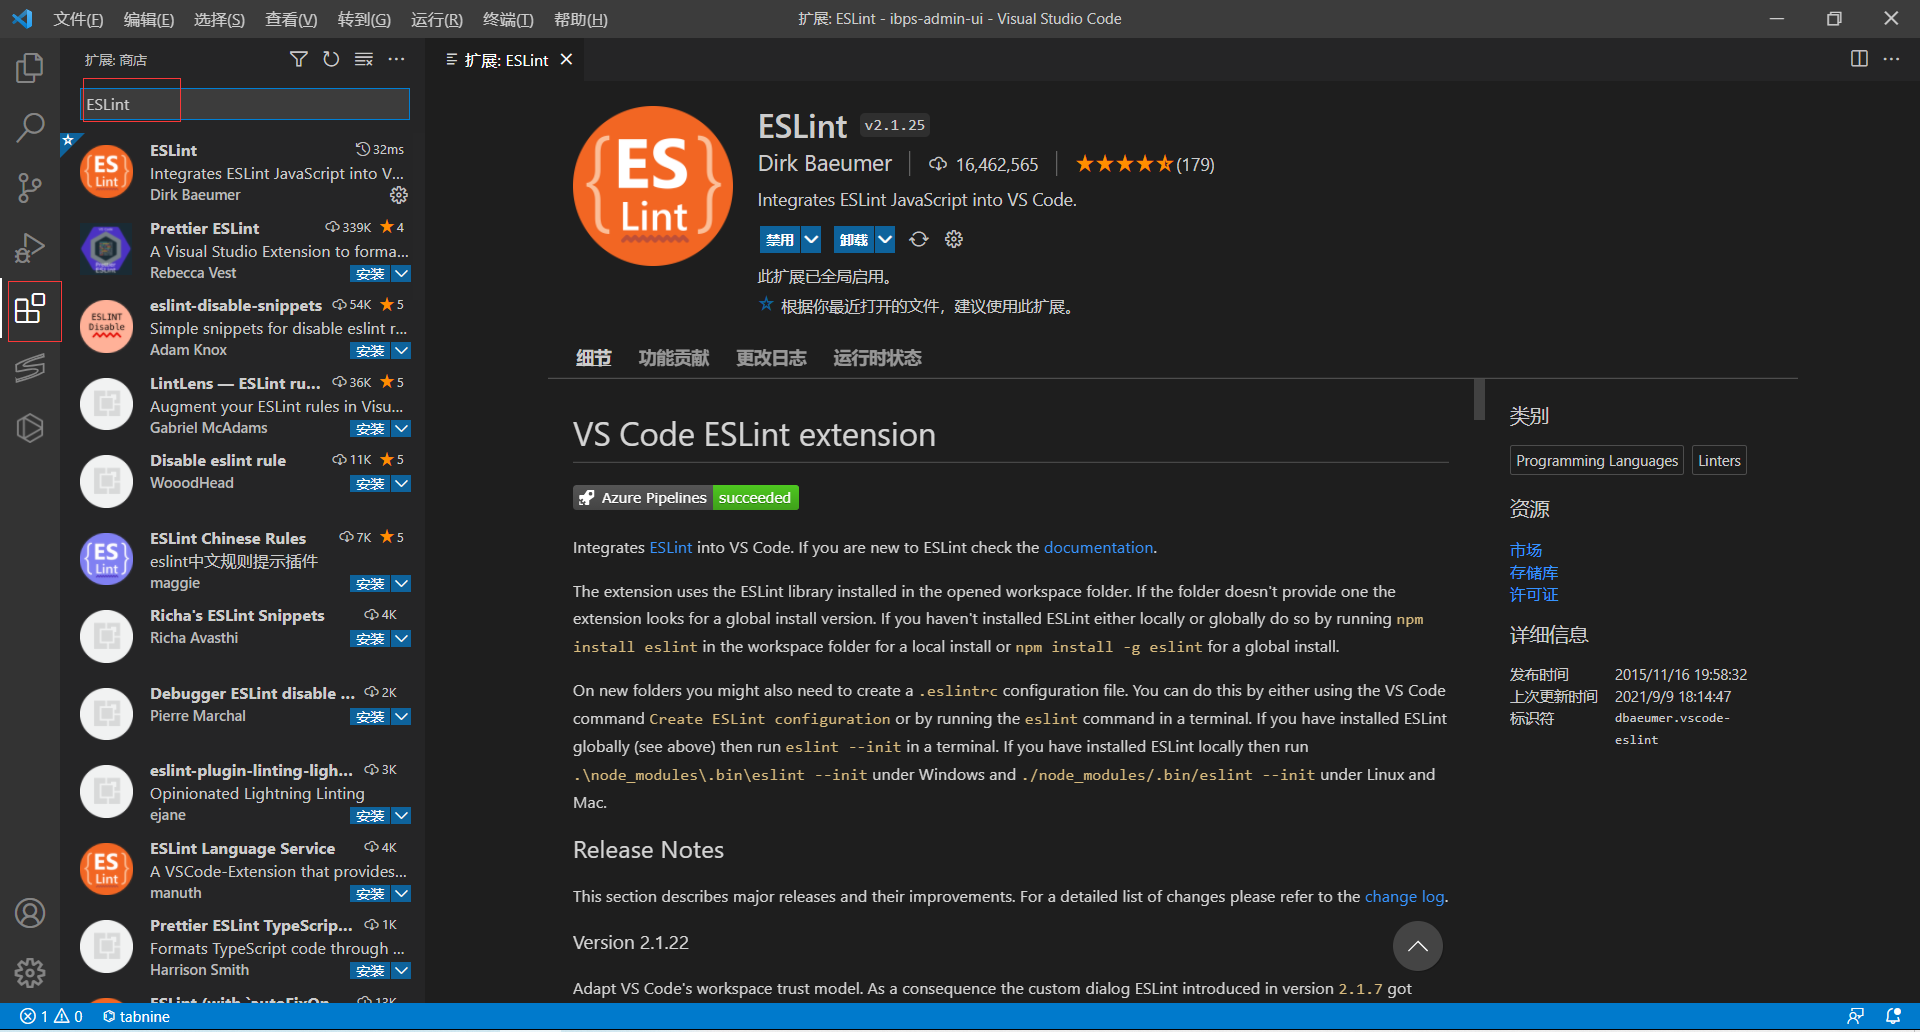This screenshot has height=1032, width=1920.
Task: Click the disable (禁用) ESLint button
Action: [779, 240]
